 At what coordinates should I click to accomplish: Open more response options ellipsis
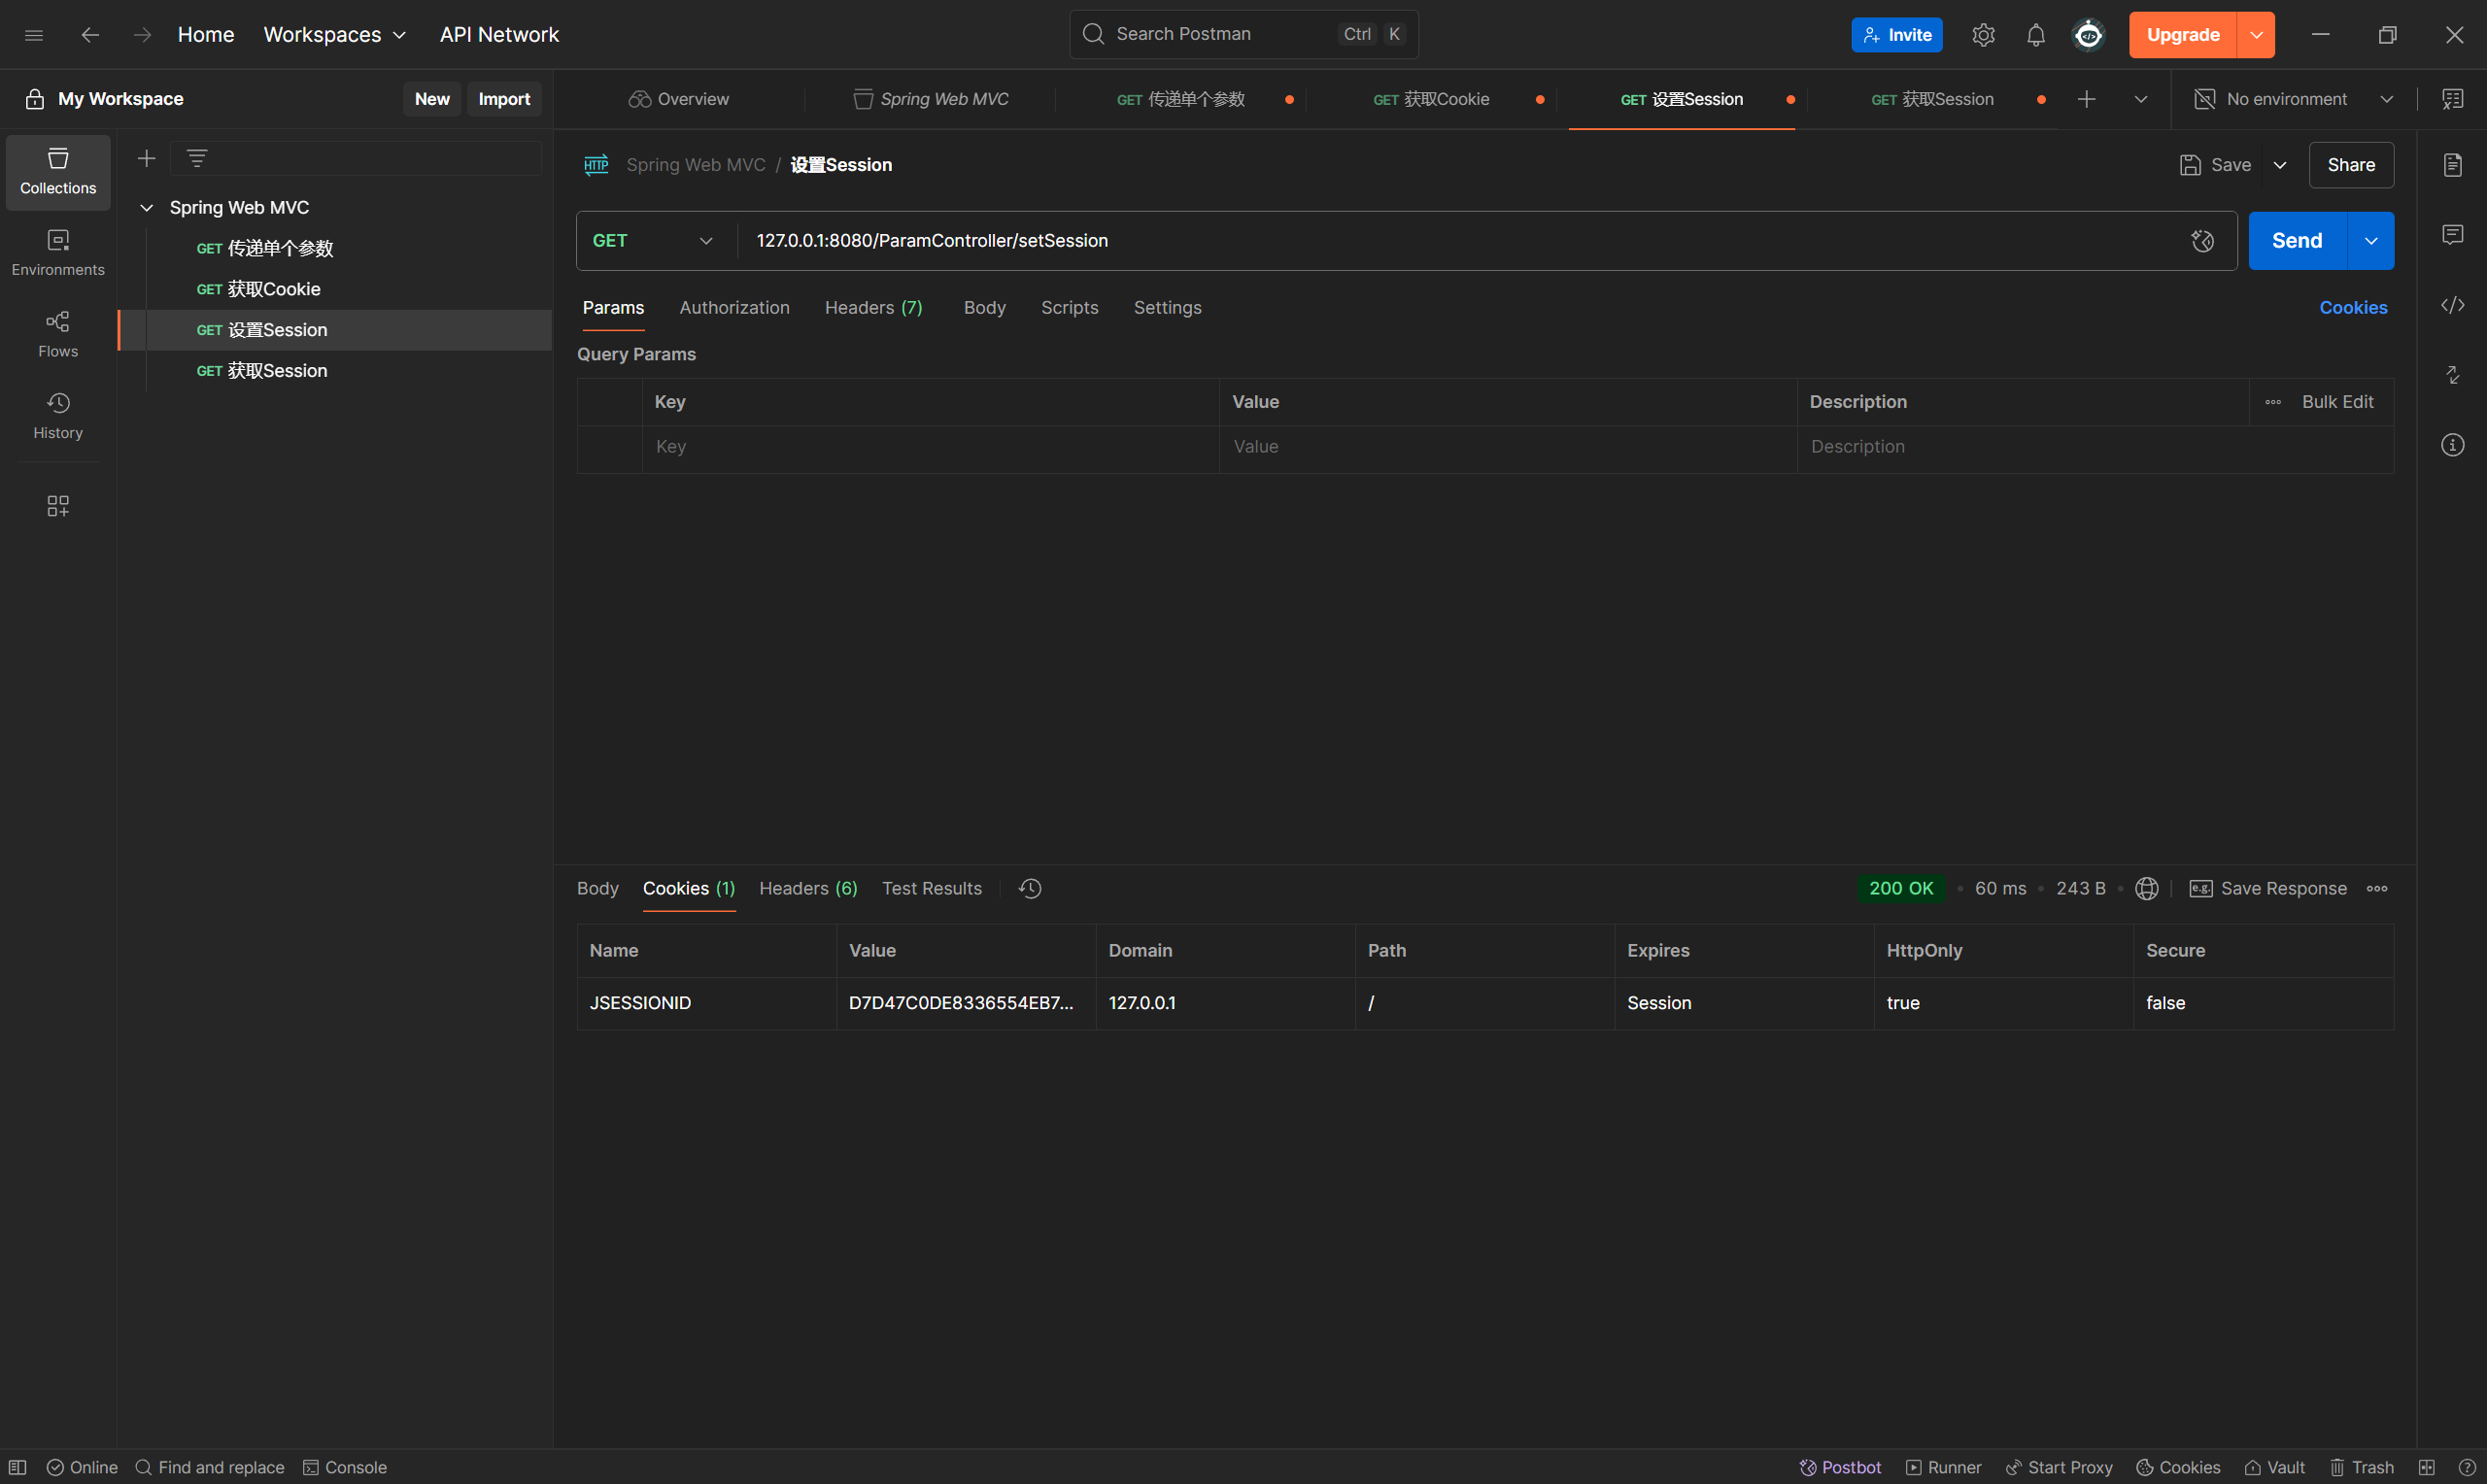[x=2377, y=888]
